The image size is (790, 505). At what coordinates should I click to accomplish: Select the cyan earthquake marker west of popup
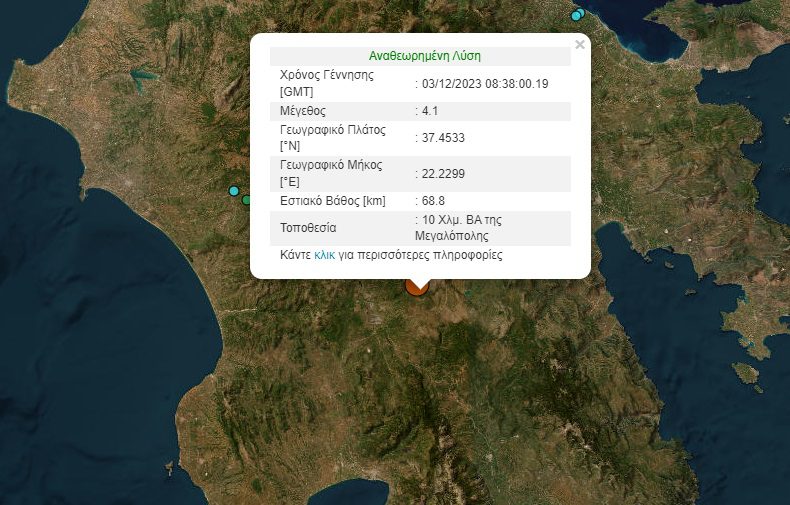(x=234, y=191)
